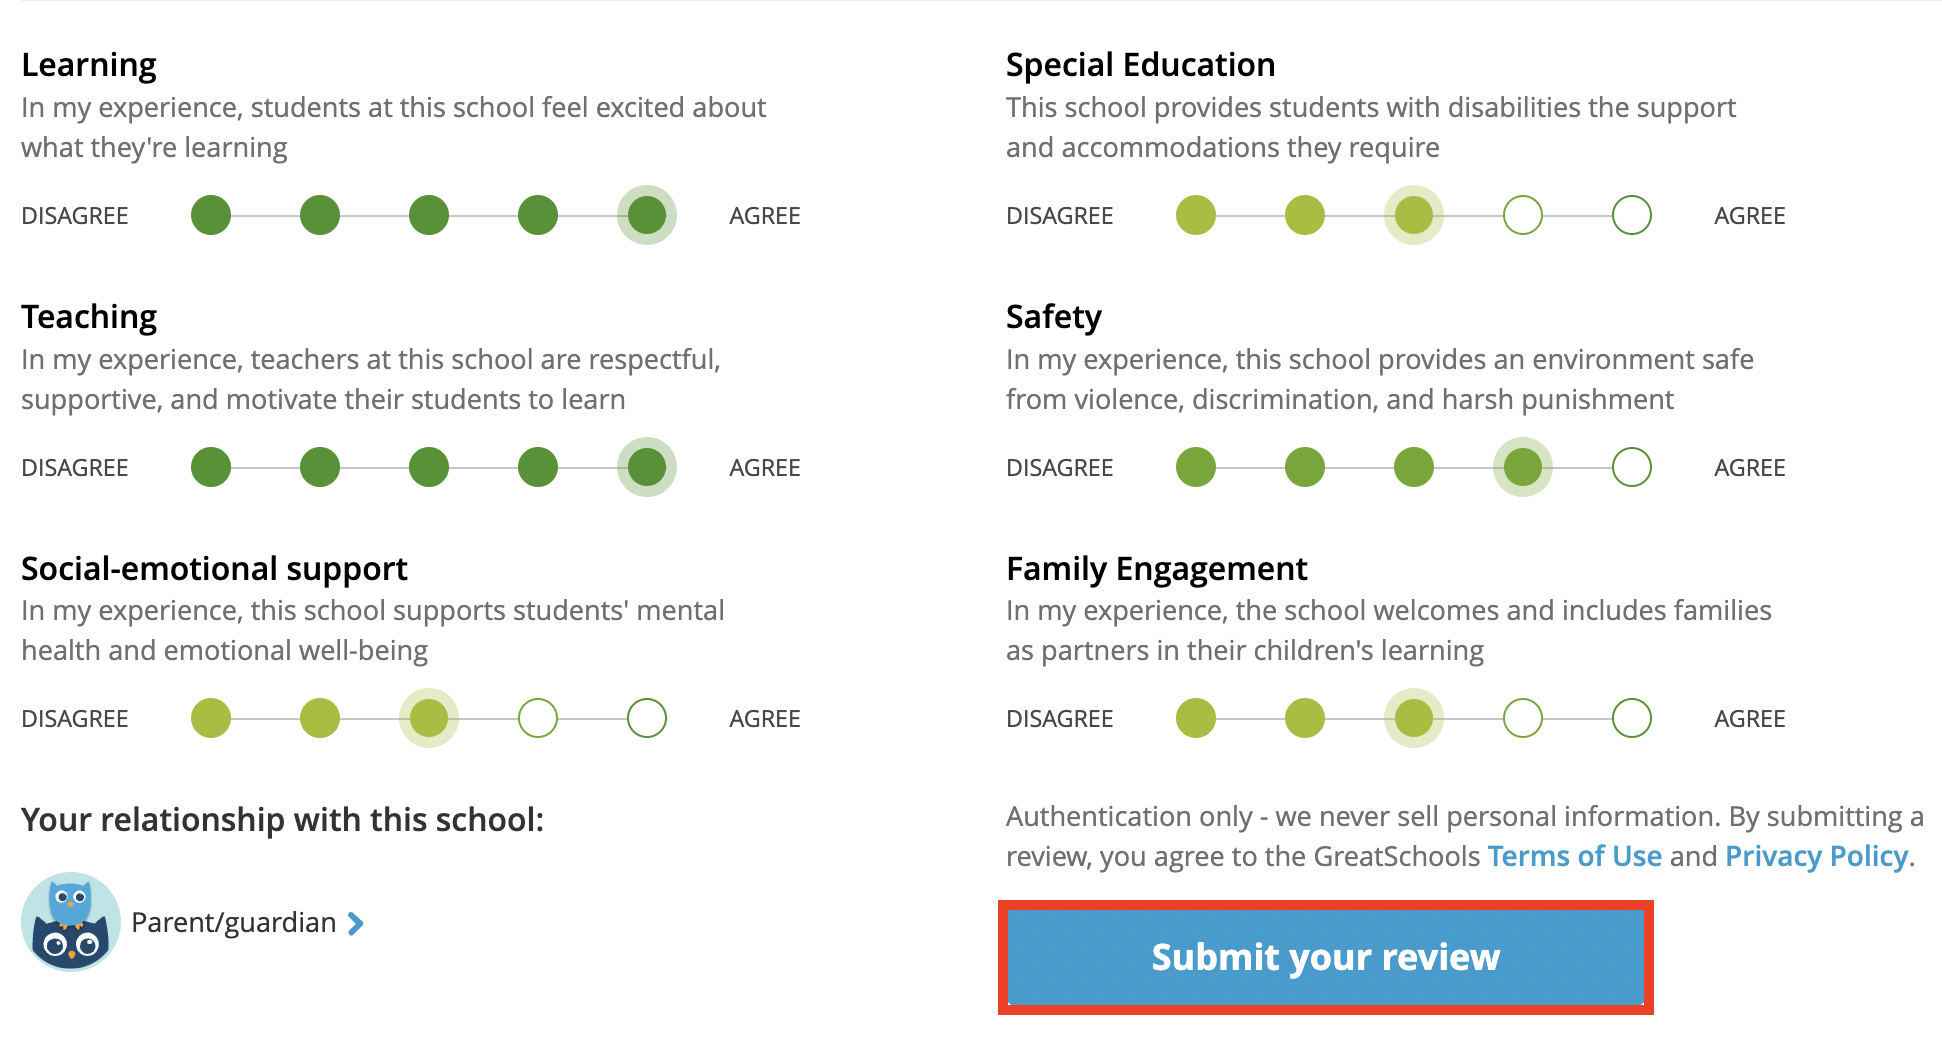Select the second Safety rating dot

1305,467
